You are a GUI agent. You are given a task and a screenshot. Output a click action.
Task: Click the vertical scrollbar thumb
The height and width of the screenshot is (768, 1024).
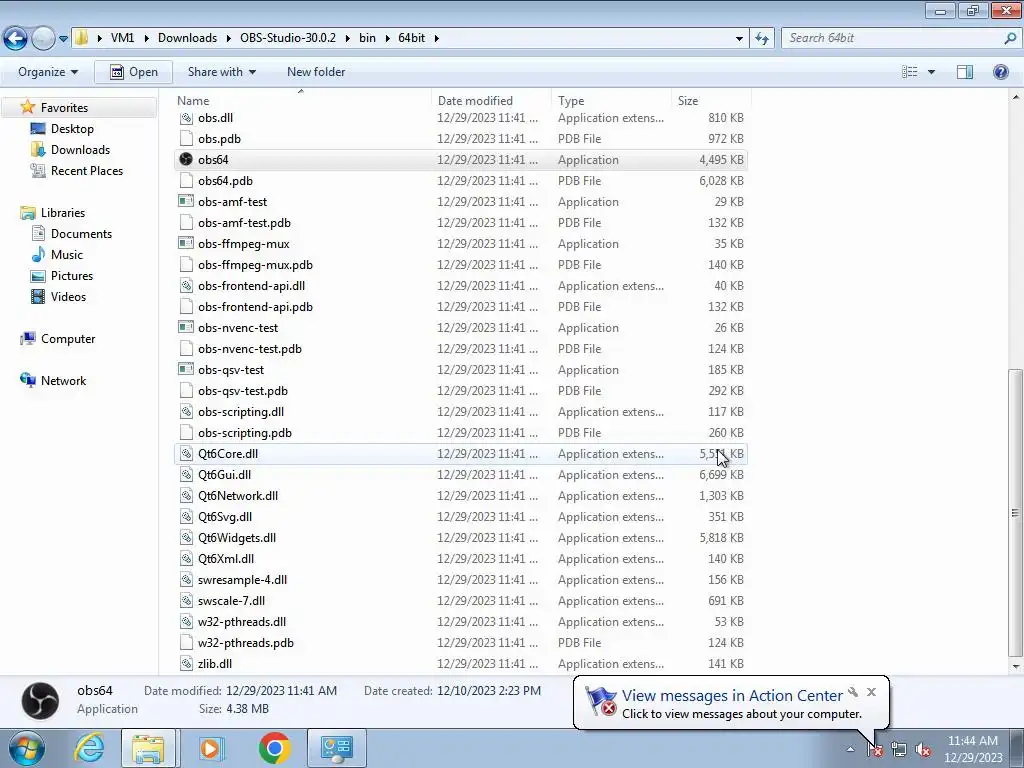coord(1015,513)
